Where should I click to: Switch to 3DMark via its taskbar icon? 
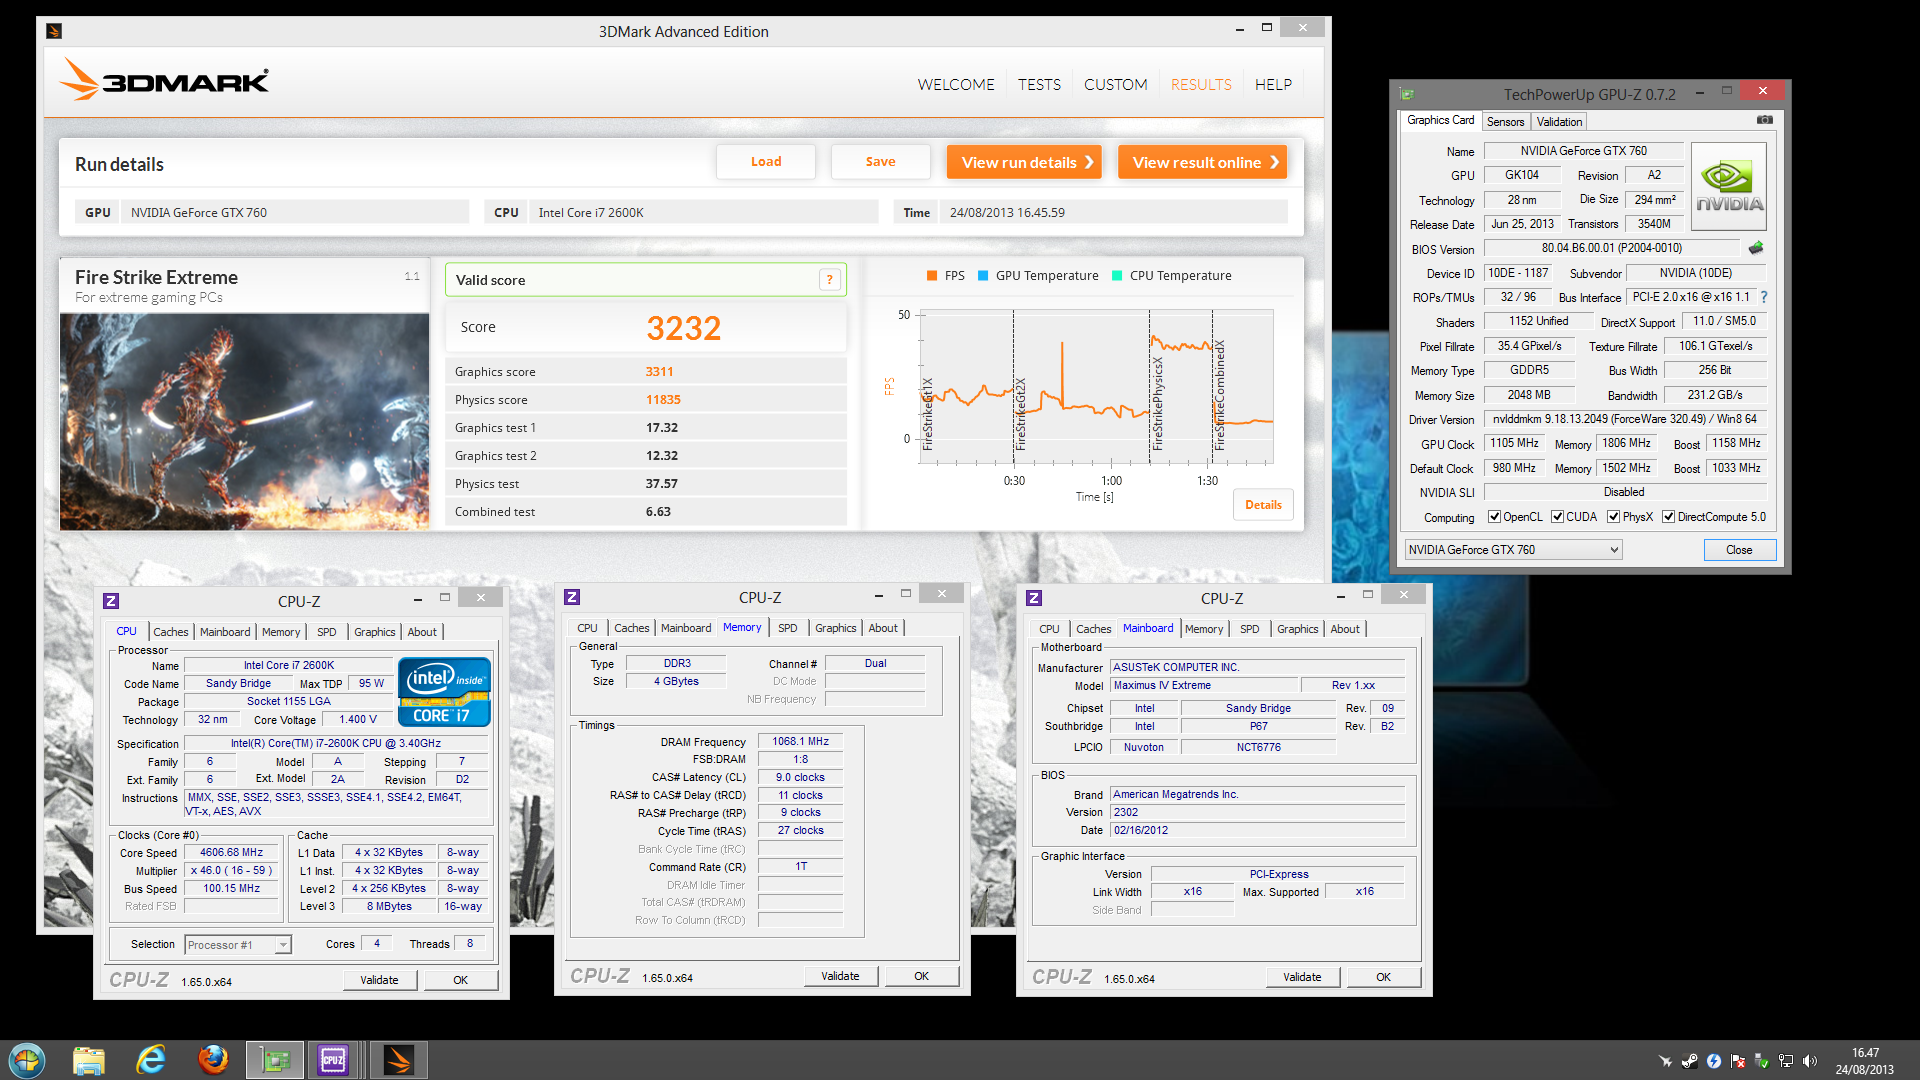coord(399,1060)
